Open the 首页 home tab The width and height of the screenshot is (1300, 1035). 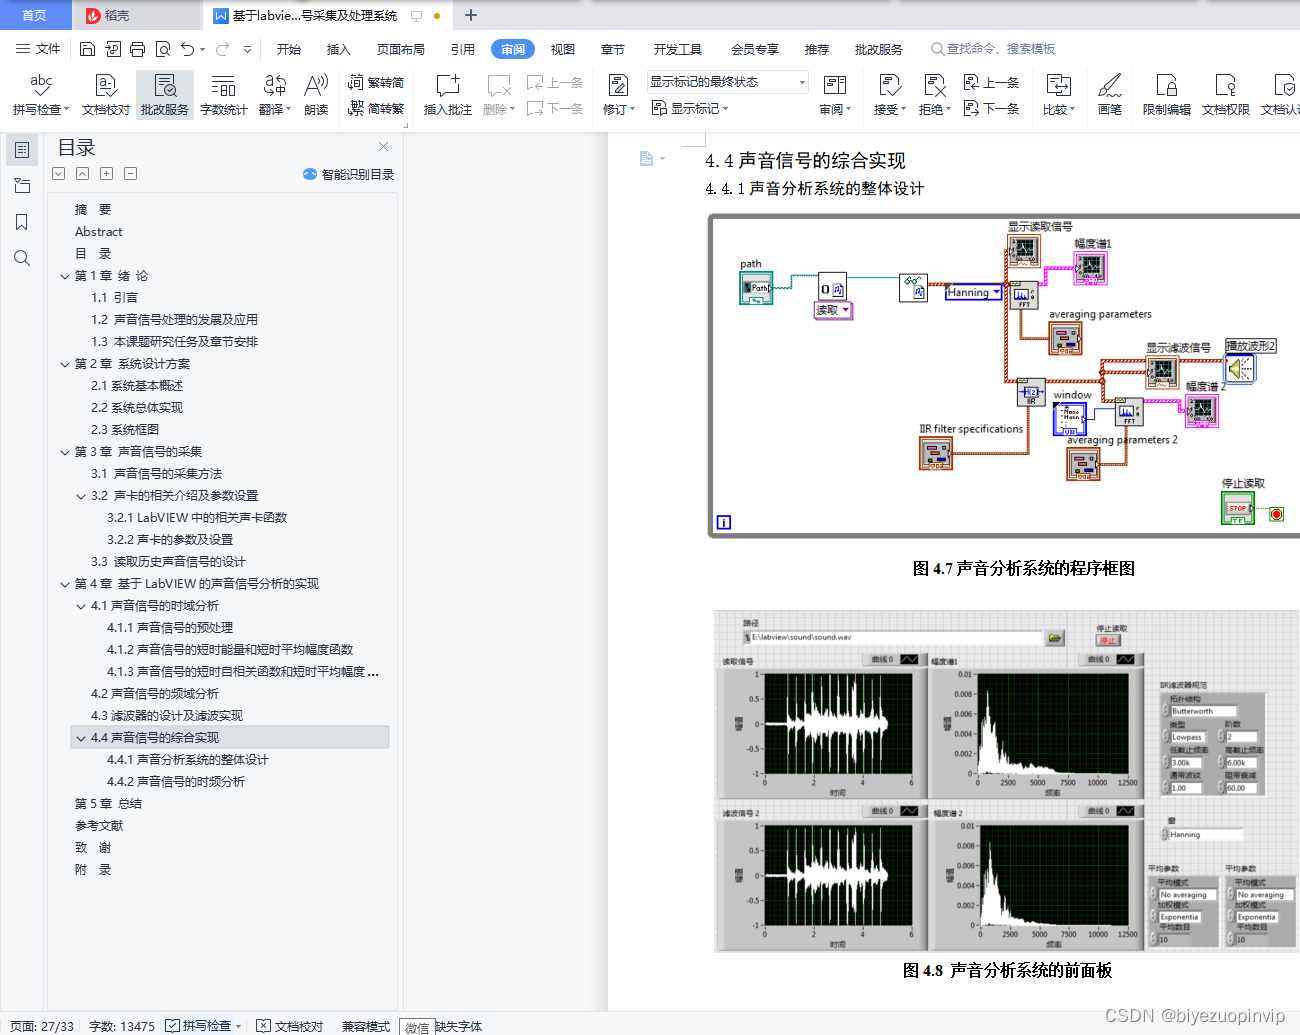coord(34,15)
